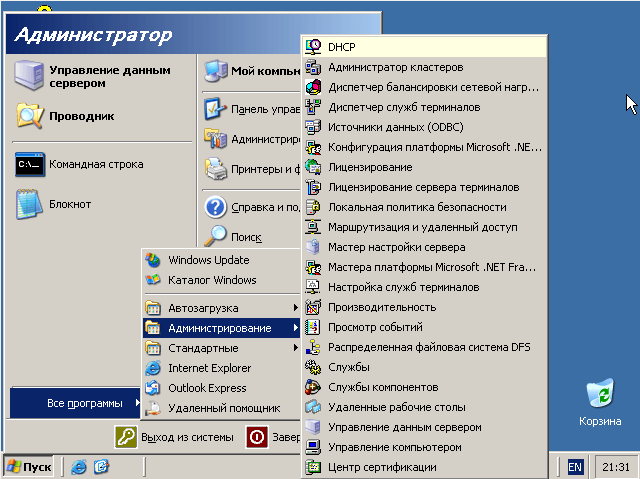Click the Windows Update icon
The width and height of the screenshot is (640, 479).
[x=153, y=260]
